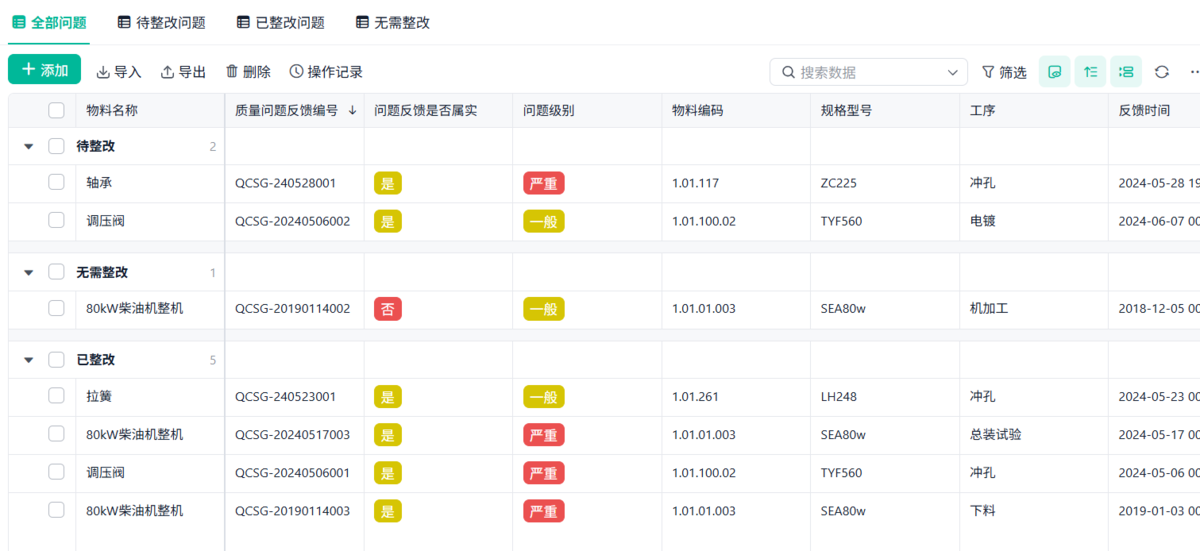Click the sort rows icon
This screenshot has width=1200, height=551.
click(x=1090, y=72)
